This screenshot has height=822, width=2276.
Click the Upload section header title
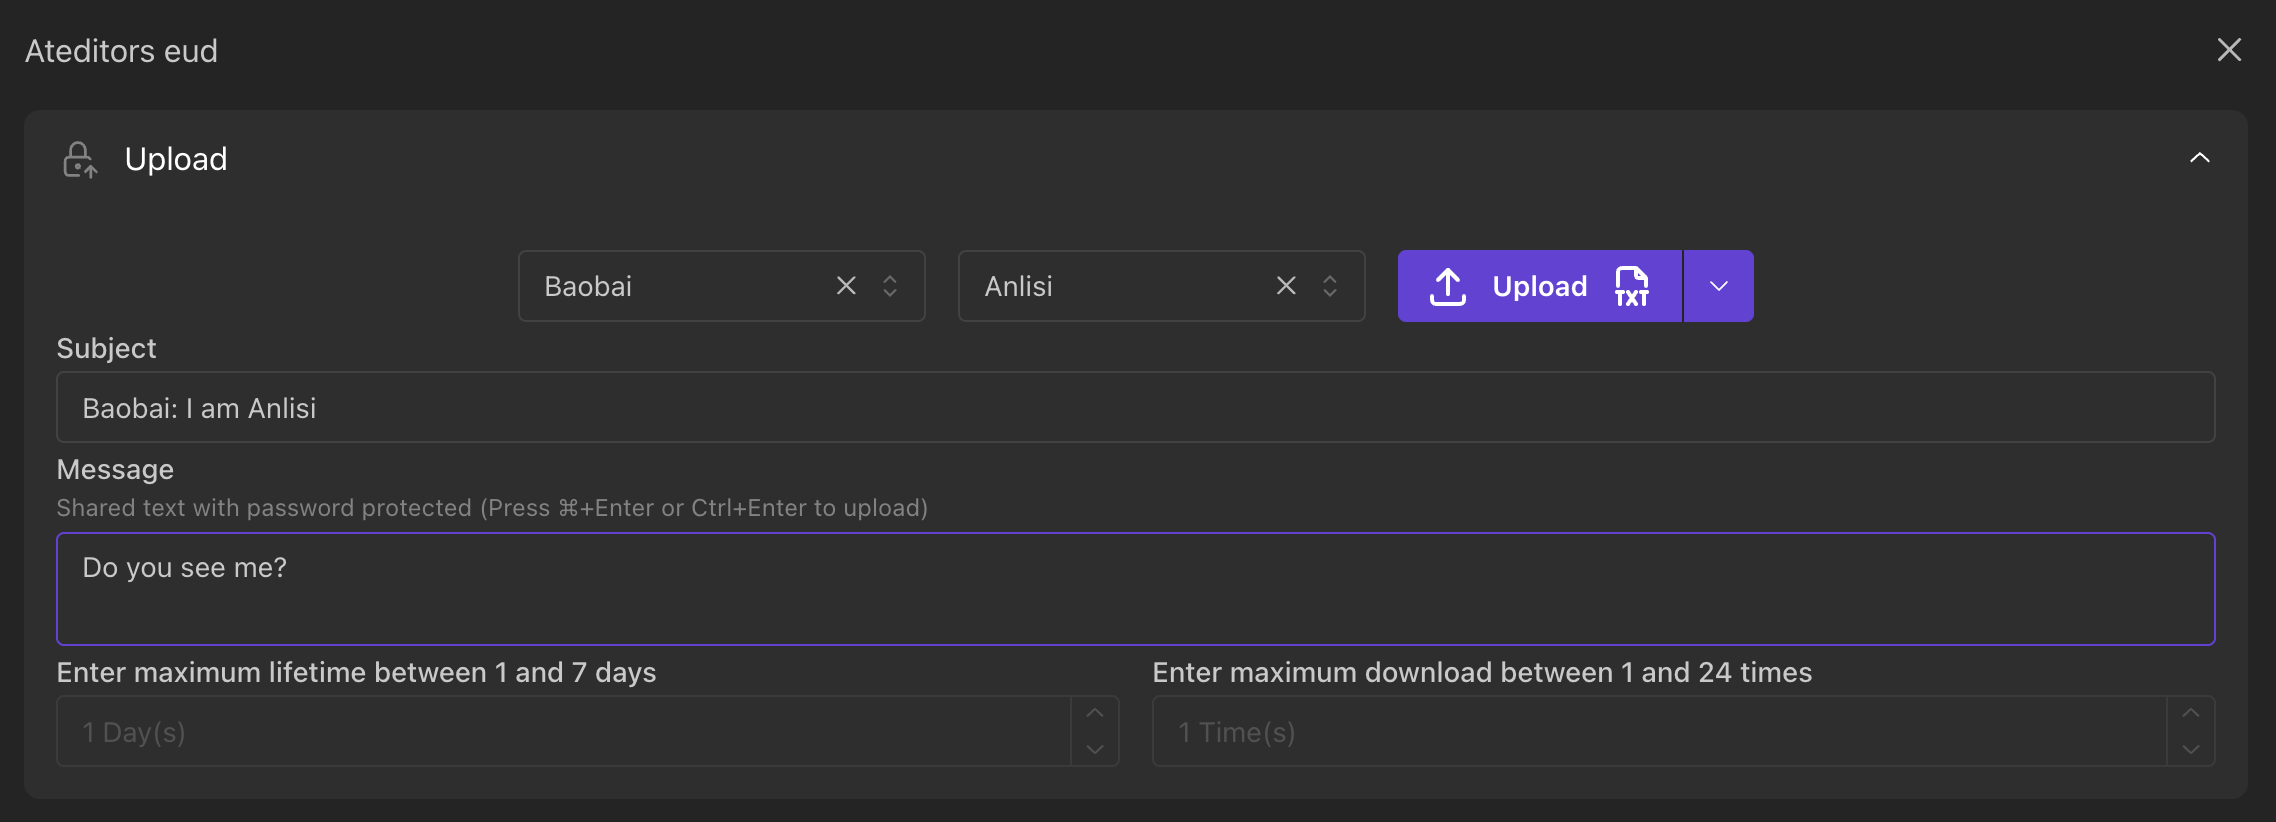pos(176,159)
